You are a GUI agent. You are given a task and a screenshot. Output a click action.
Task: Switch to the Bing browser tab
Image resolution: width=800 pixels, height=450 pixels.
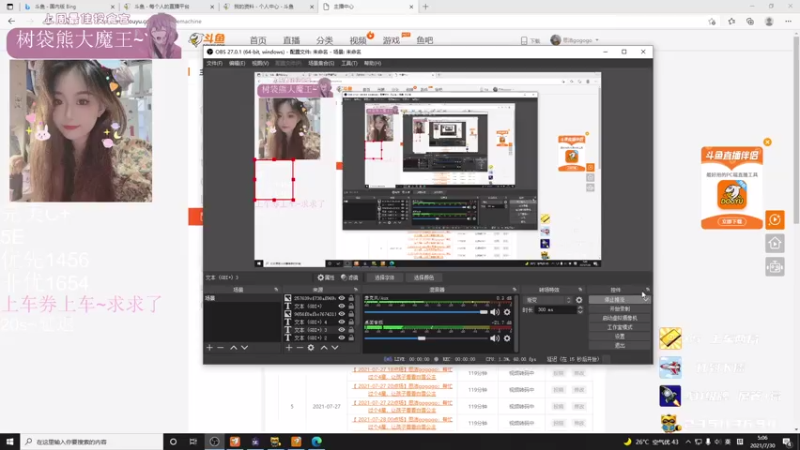click(x=68, y=7)
